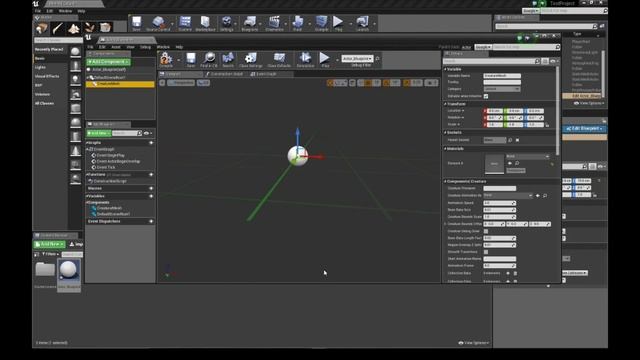Click Play in main editor toolbar
Viewport: 640px width, 360px height.
[338, 23]
